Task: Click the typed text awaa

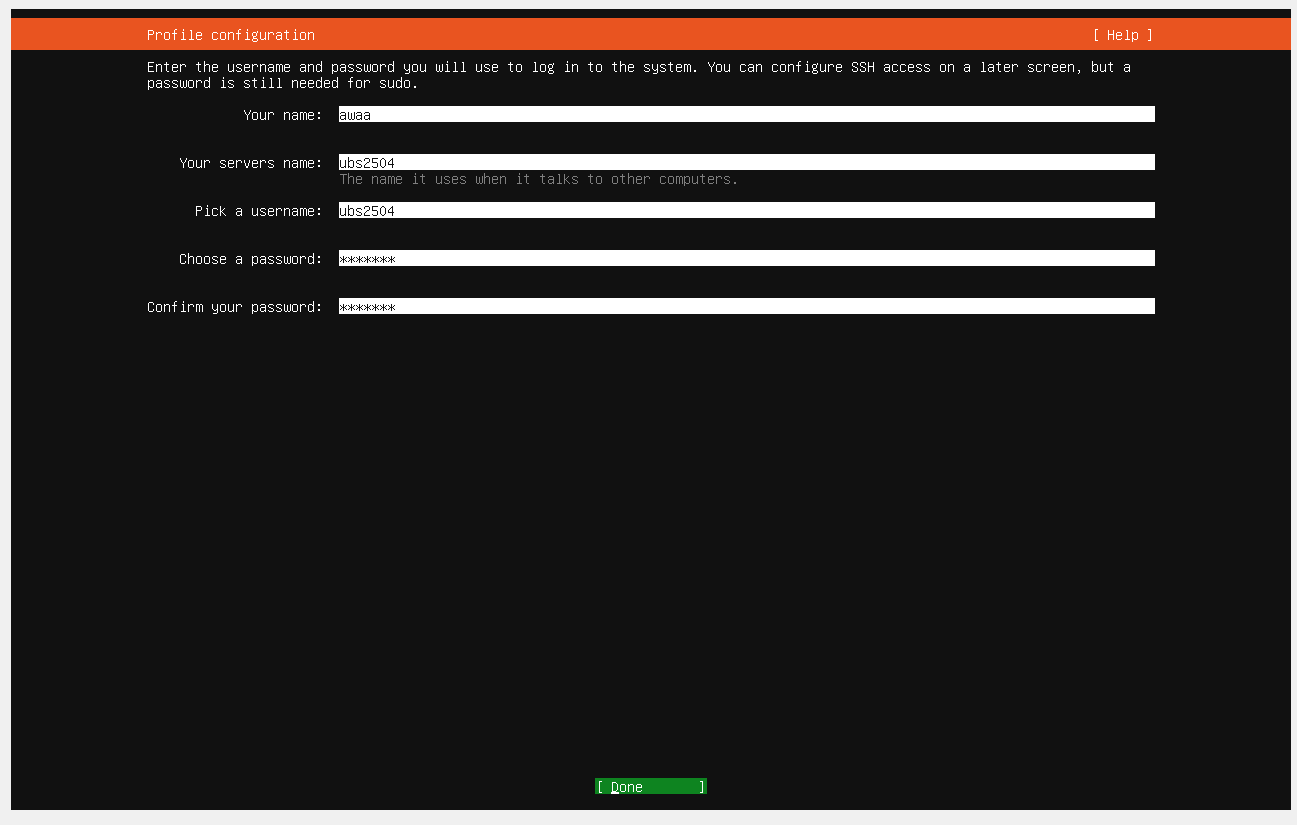Action: coord(355,115)
